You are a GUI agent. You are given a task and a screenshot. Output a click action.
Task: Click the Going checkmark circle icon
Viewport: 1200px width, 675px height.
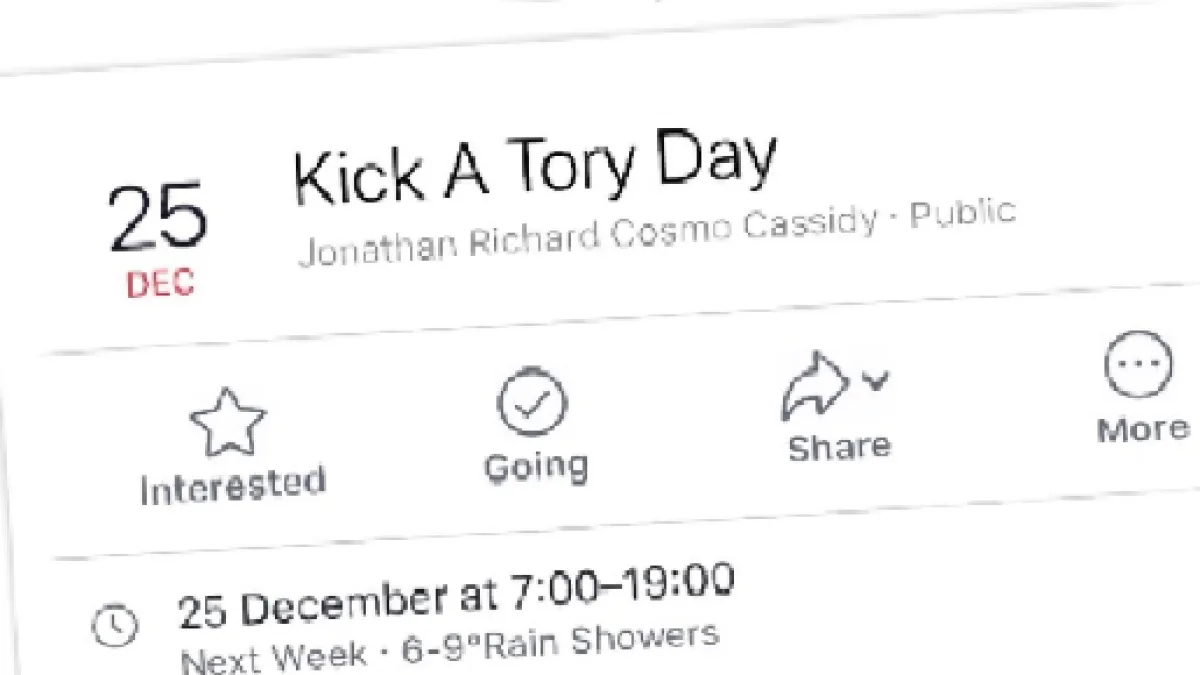532,405
